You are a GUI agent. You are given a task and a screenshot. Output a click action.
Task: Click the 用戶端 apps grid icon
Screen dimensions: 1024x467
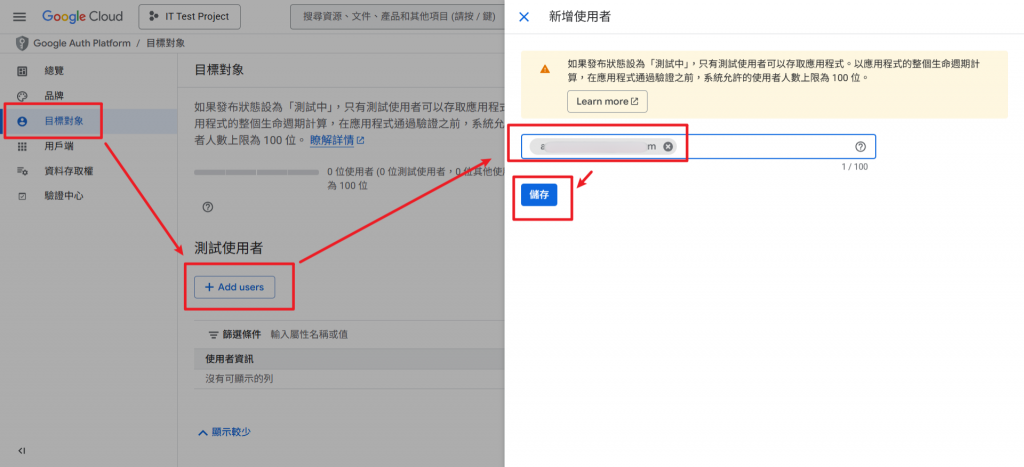point(22,146)
